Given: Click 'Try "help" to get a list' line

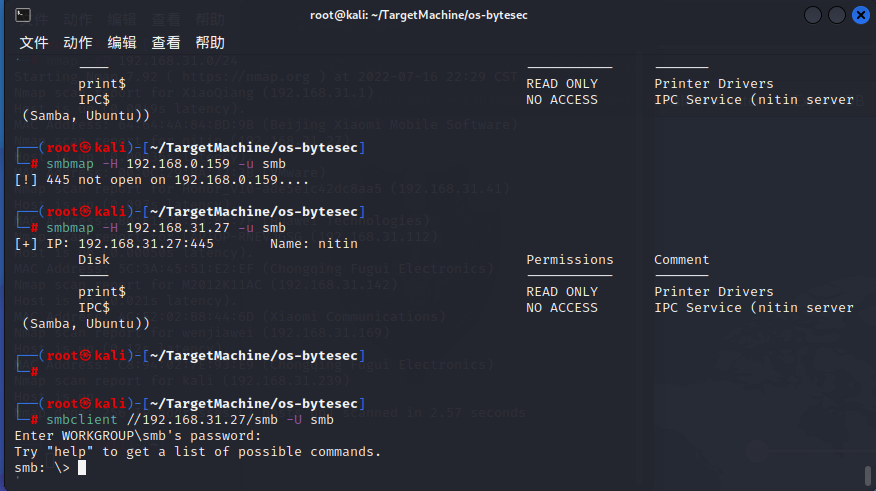Looking at the screenshot, I should [198, 451].
